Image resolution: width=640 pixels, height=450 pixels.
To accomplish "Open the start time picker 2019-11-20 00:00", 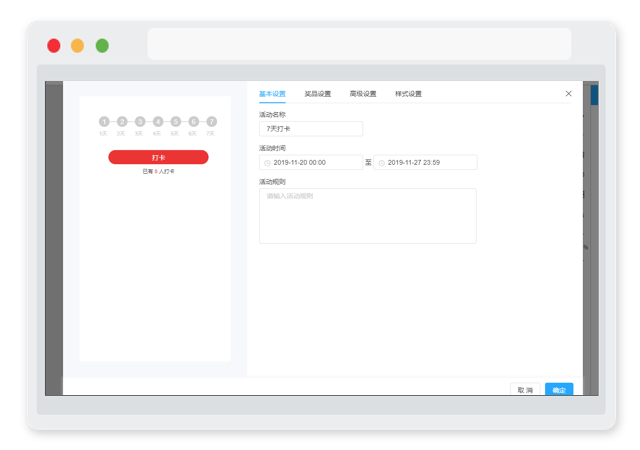I will (x=311, y=162).
